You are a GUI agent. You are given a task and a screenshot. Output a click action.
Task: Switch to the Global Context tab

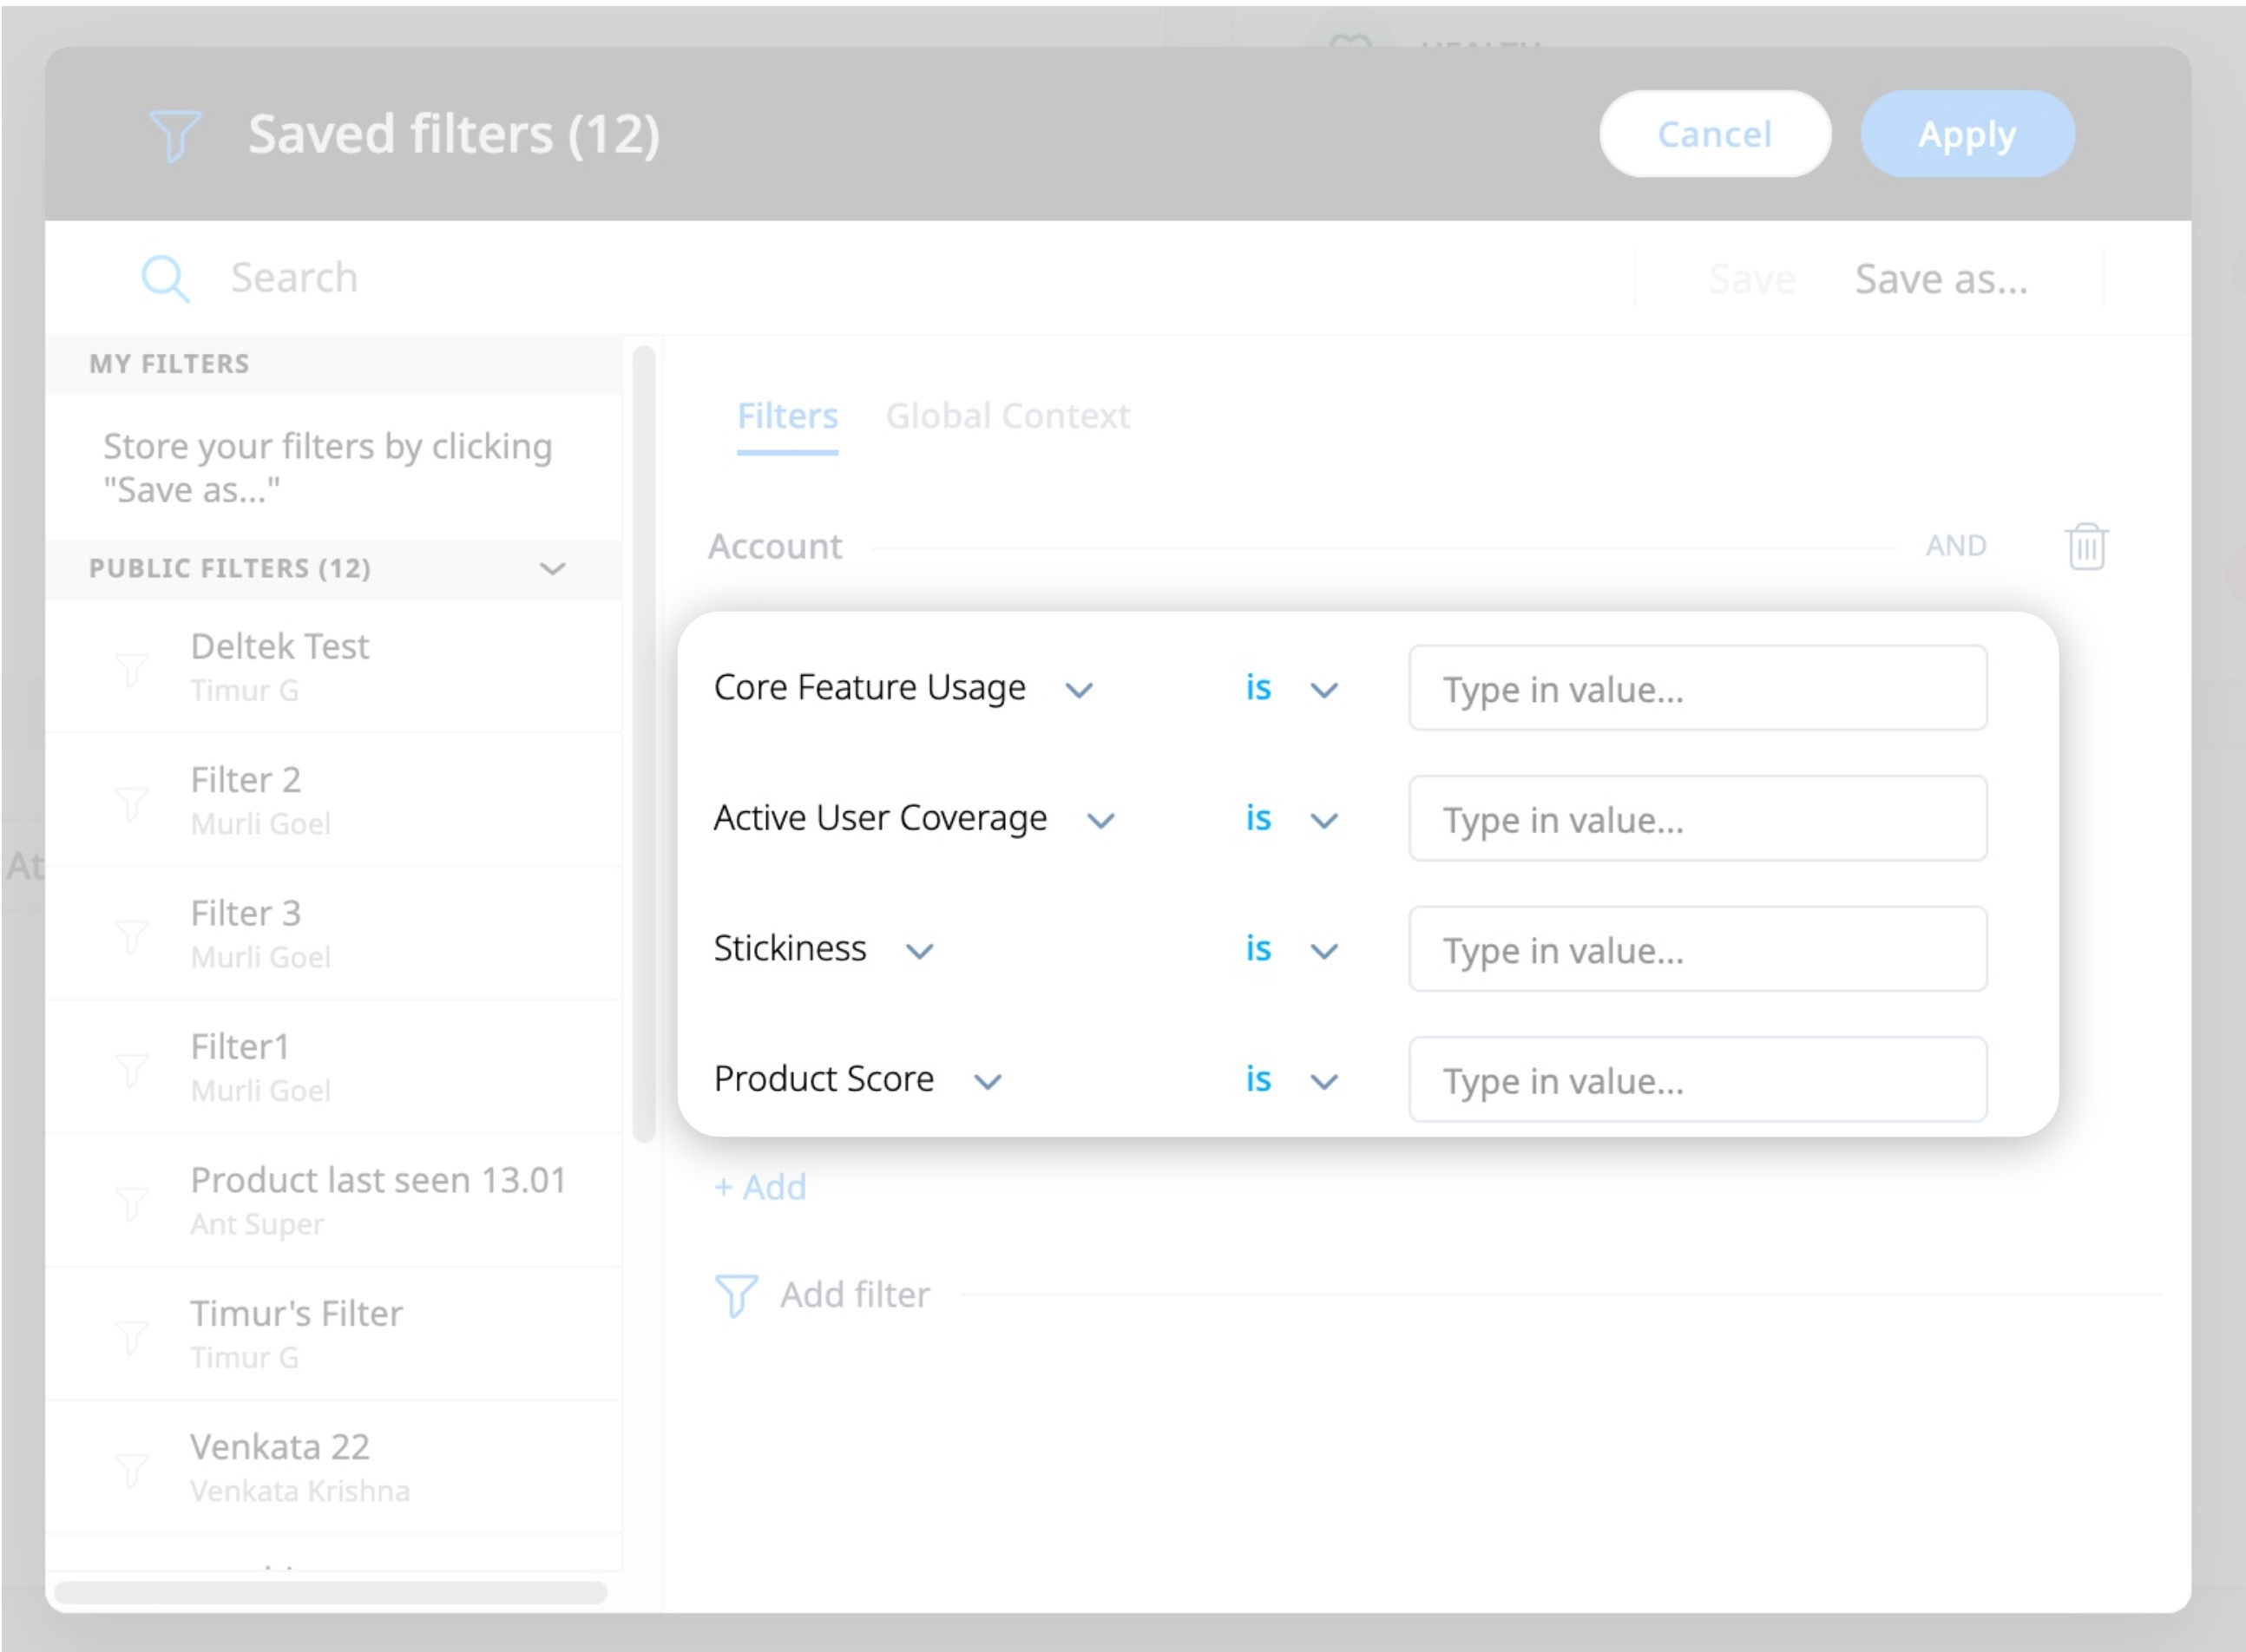pyautogui.click(x=1008, y=416)
